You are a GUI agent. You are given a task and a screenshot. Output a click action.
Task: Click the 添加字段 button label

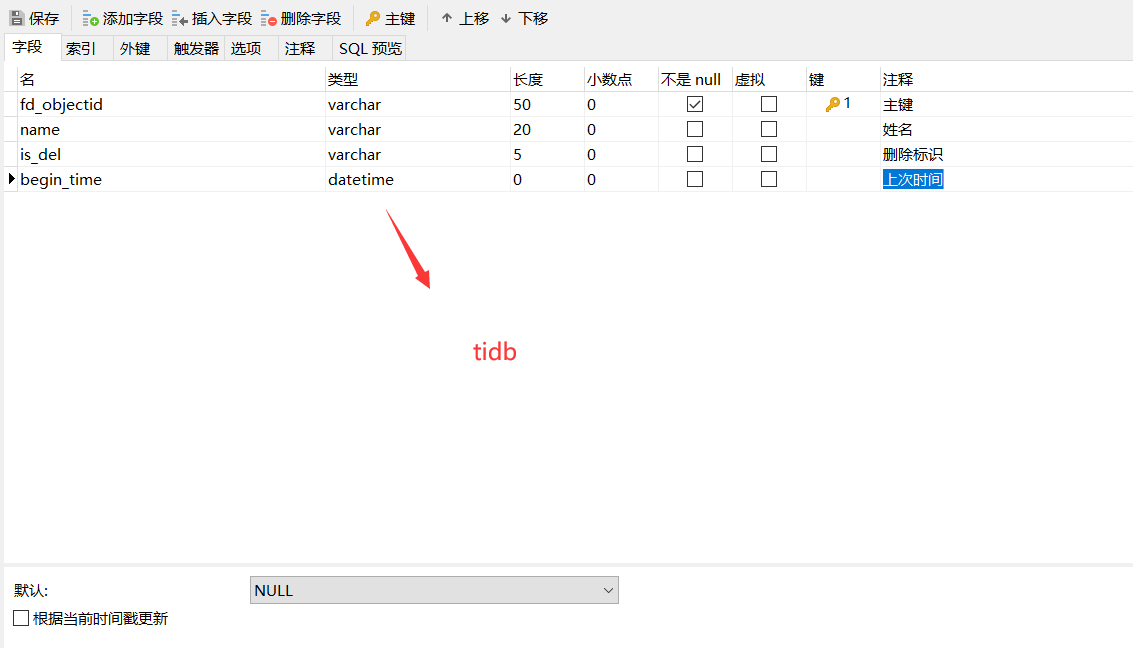[x=133, y=19]
